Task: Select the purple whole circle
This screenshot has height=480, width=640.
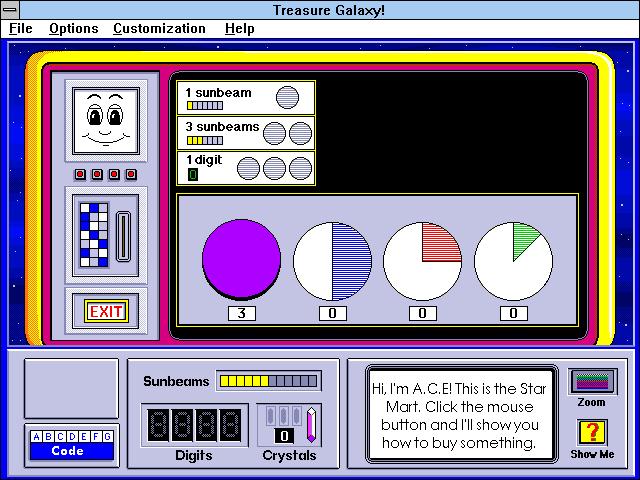Action: 241,259
